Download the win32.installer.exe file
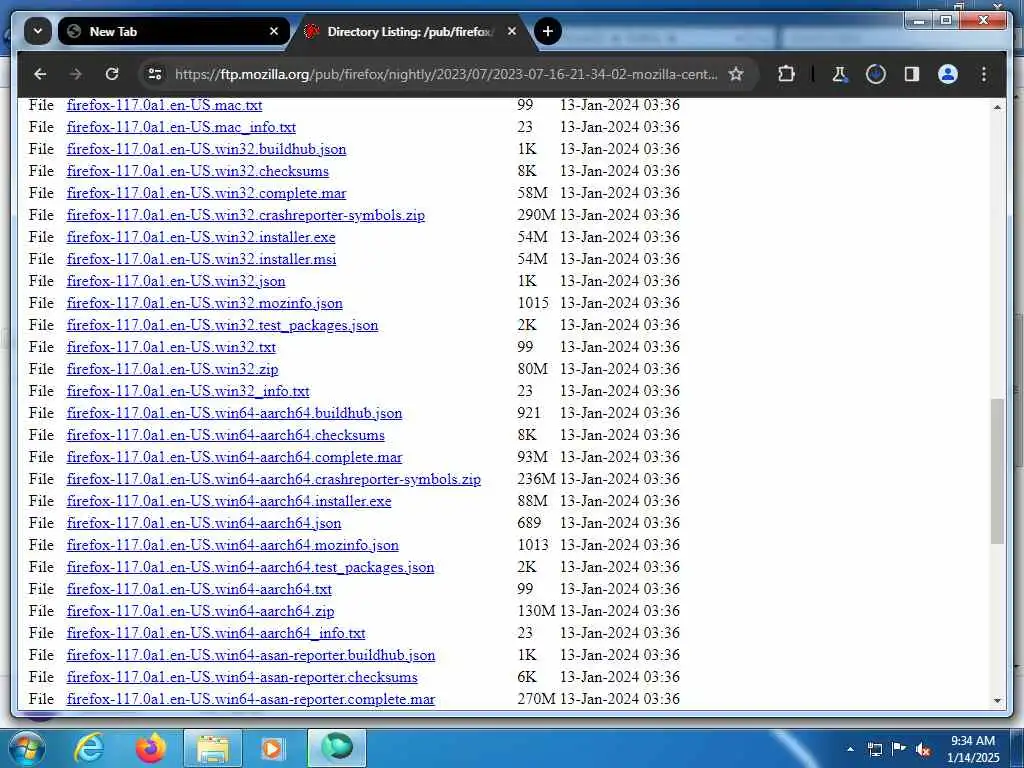This screenshot has width=1024, height=768. point(200,237)
